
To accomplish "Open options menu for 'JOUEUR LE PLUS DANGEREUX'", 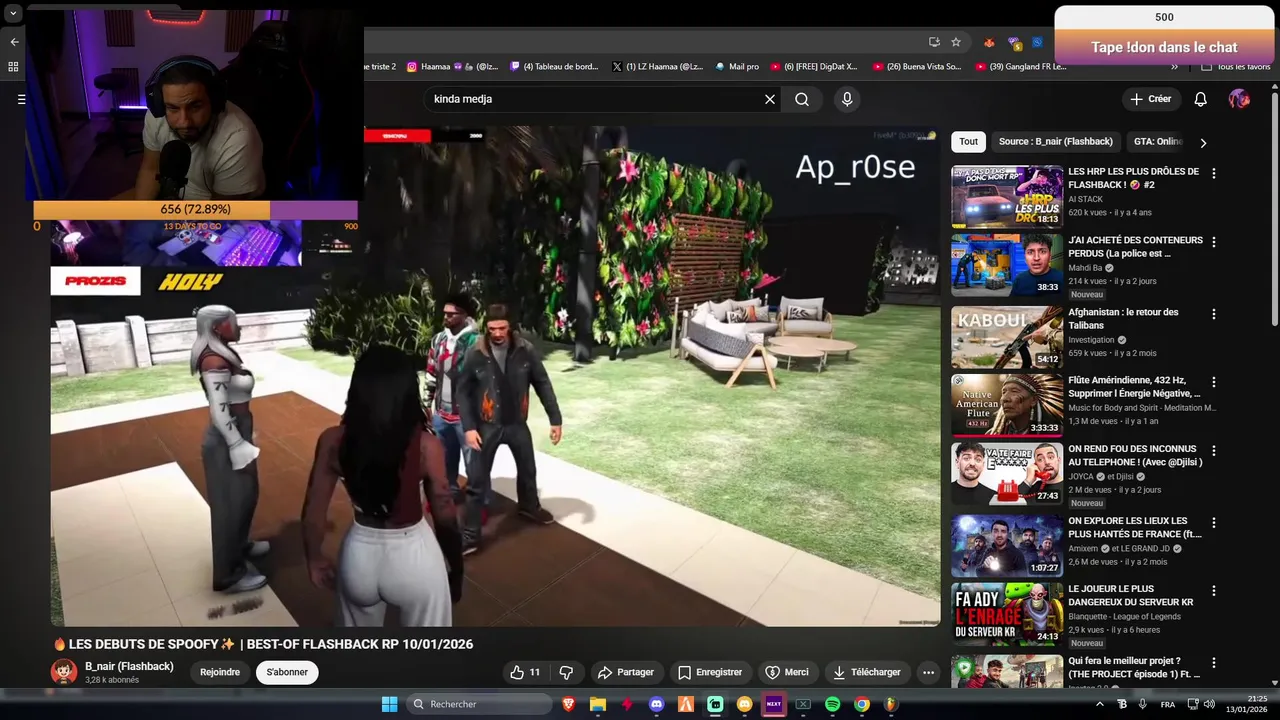I will coord(1214,591).
